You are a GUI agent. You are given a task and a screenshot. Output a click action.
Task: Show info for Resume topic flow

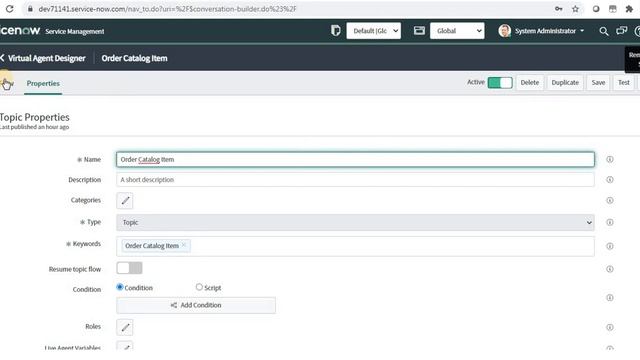(609, 269)
